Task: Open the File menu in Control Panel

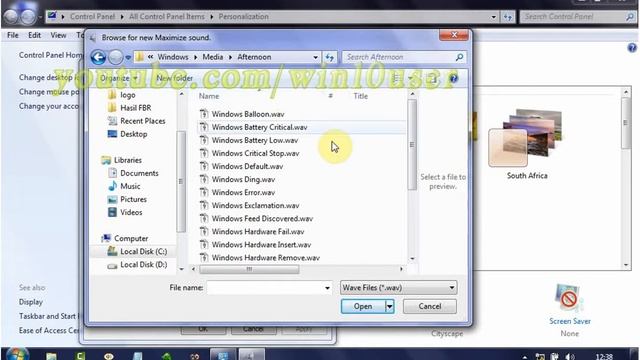Action: [13, 35]
